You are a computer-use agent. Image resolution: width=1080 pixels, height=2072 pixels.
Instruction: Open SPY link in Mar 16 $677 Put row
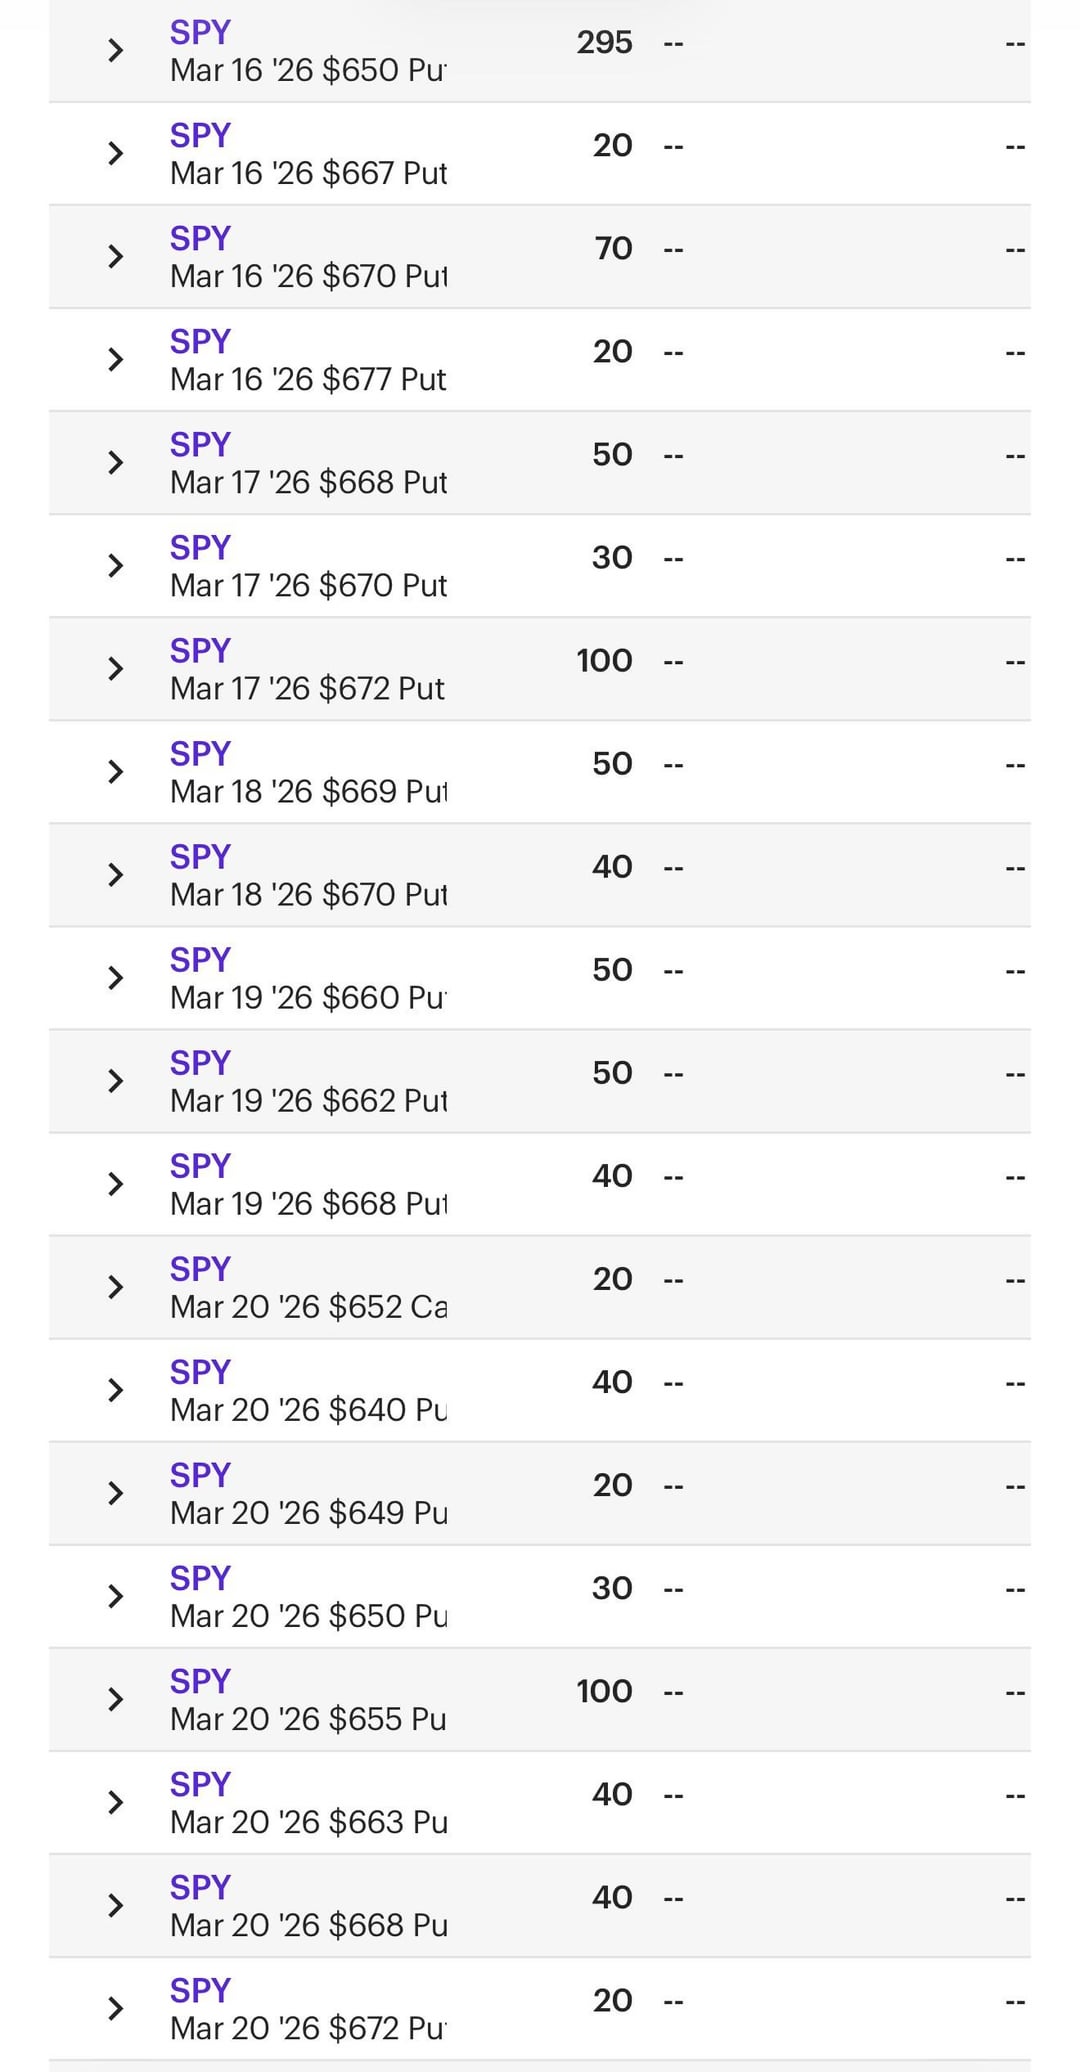click(x=200, y=342)
